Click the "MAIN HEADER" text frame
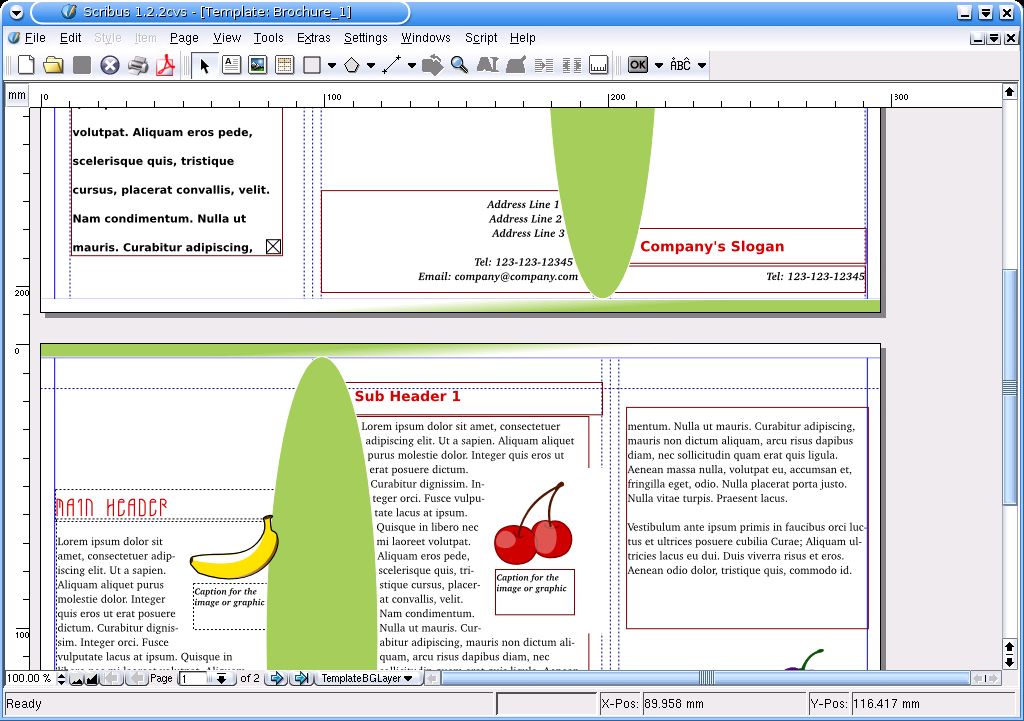 (165, 506)
